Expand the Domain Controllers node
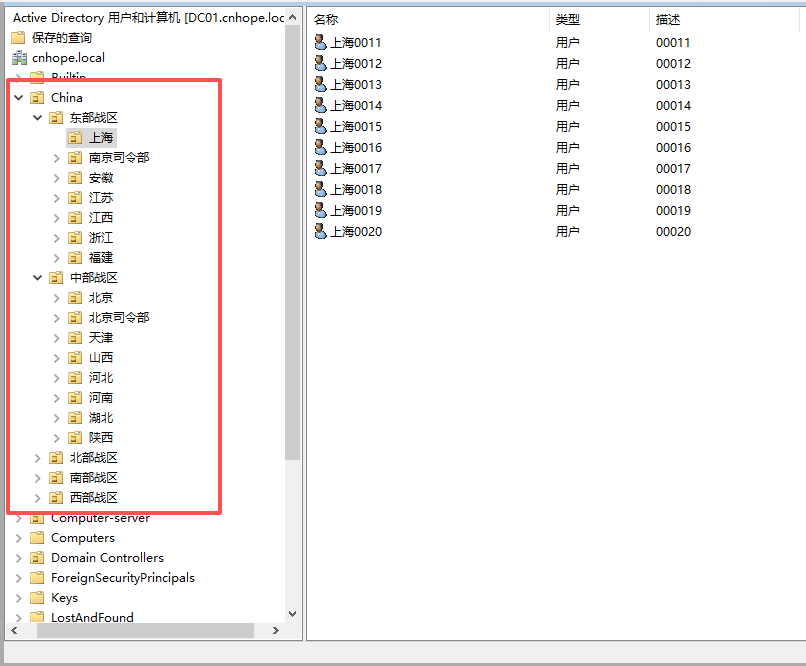 point(19,558)
